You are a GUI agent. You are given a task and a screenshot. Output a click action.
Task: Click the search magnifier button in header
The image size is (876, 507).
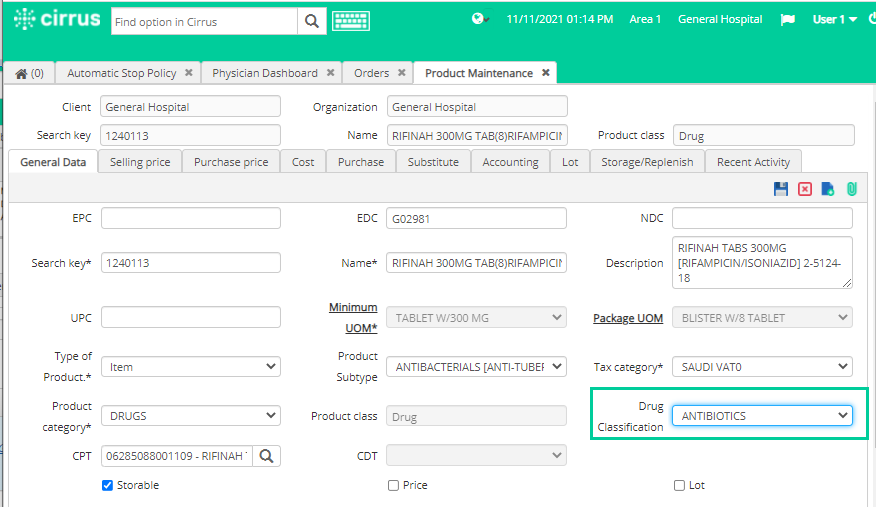[x=312, y=21]
